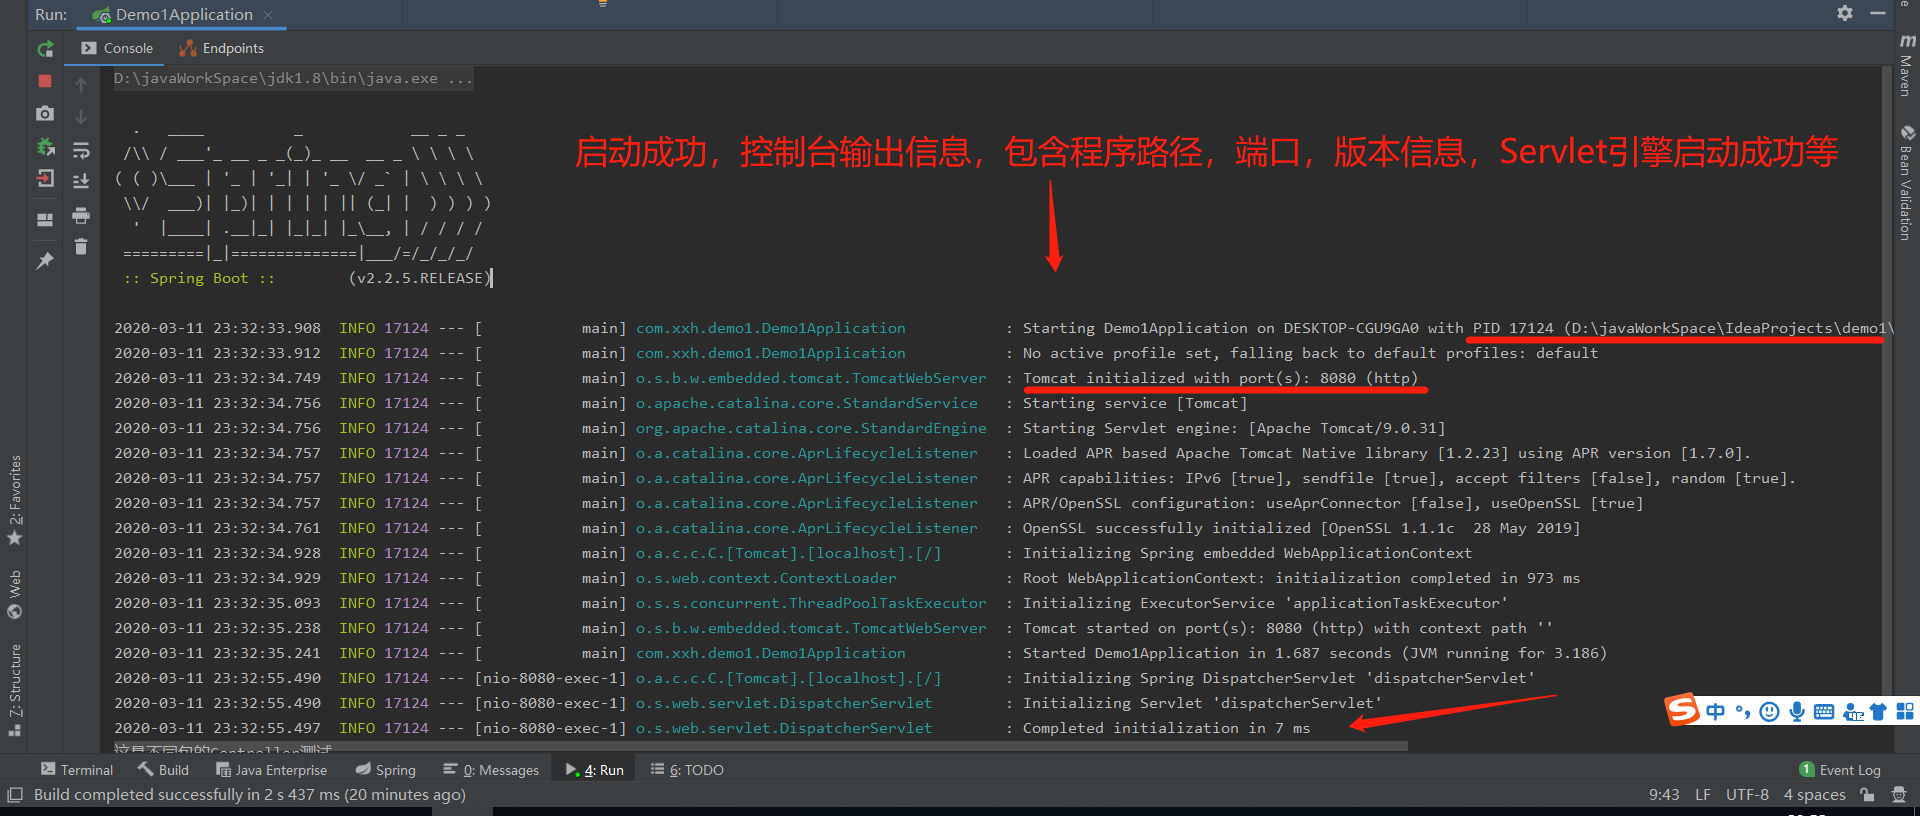The height and width of the screenshot is (816, 1920).
Task: Click the Sogou input method S logo
Action: pos(1683,710)
